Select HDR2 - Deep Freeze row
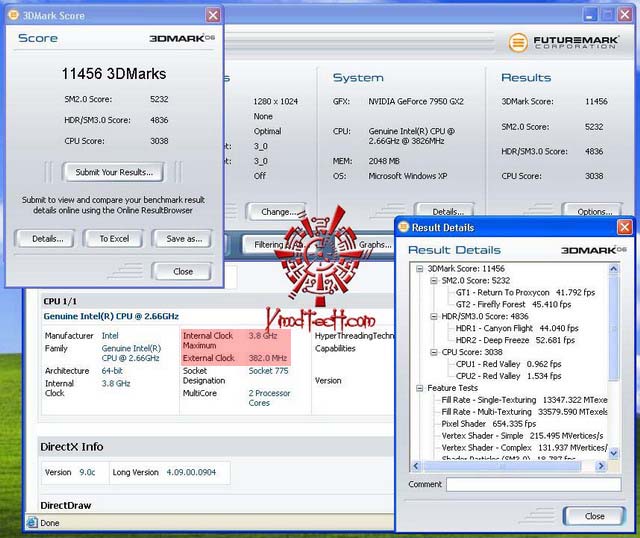This screenshot has width=640, height=538. click(515, 340)
